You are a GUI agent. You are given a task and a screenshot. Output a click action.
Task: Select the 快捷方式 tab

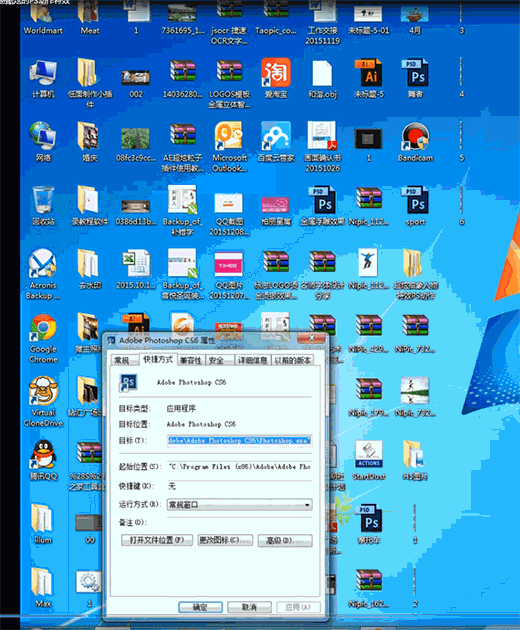158,359
